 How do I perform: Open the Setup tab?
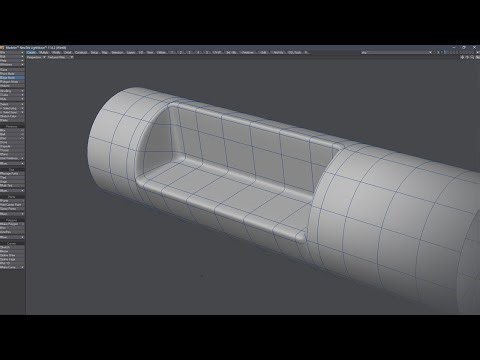pyautogui.click(x=94, y=52)
